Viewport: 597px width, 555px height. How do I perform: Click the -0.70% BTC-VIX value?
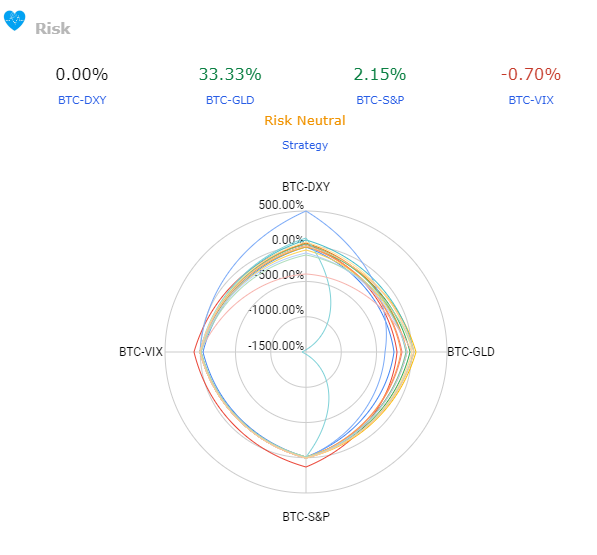[x=531, y=74]
